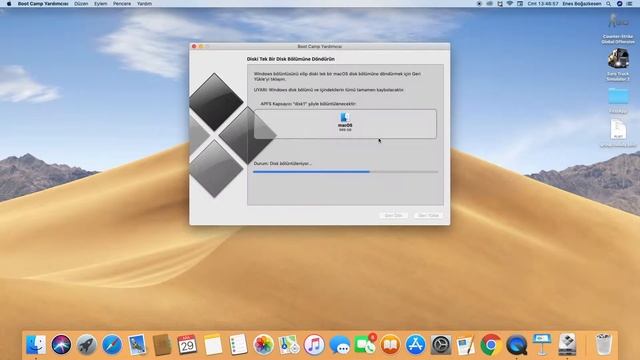The height and width of the screenshot is (360, 640).
Task: Open Wi-Fi status menu in menu bar
Action: (x=509, y=3)
